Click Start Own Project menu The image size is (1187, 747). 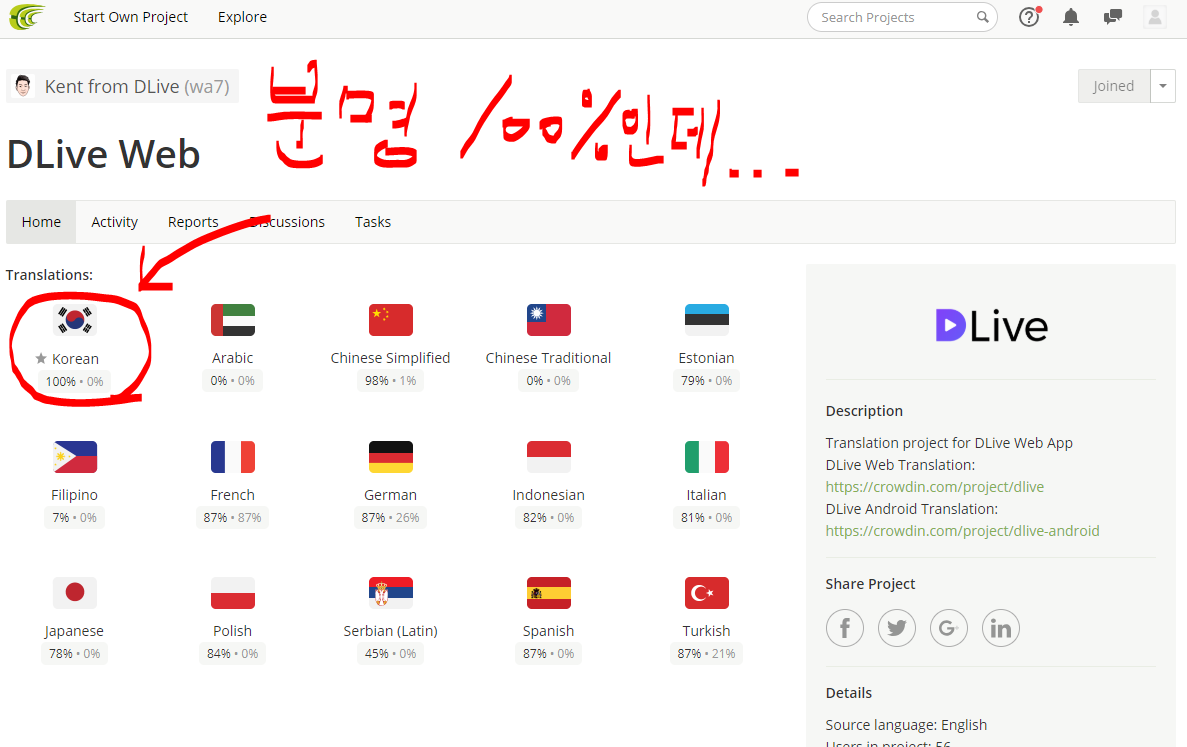(130, 17)
